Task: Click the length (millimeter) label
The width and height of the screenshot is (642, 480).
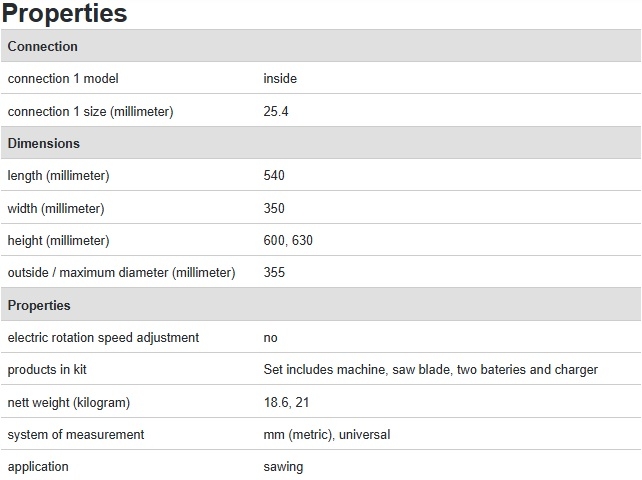Action: click(59, 176)
